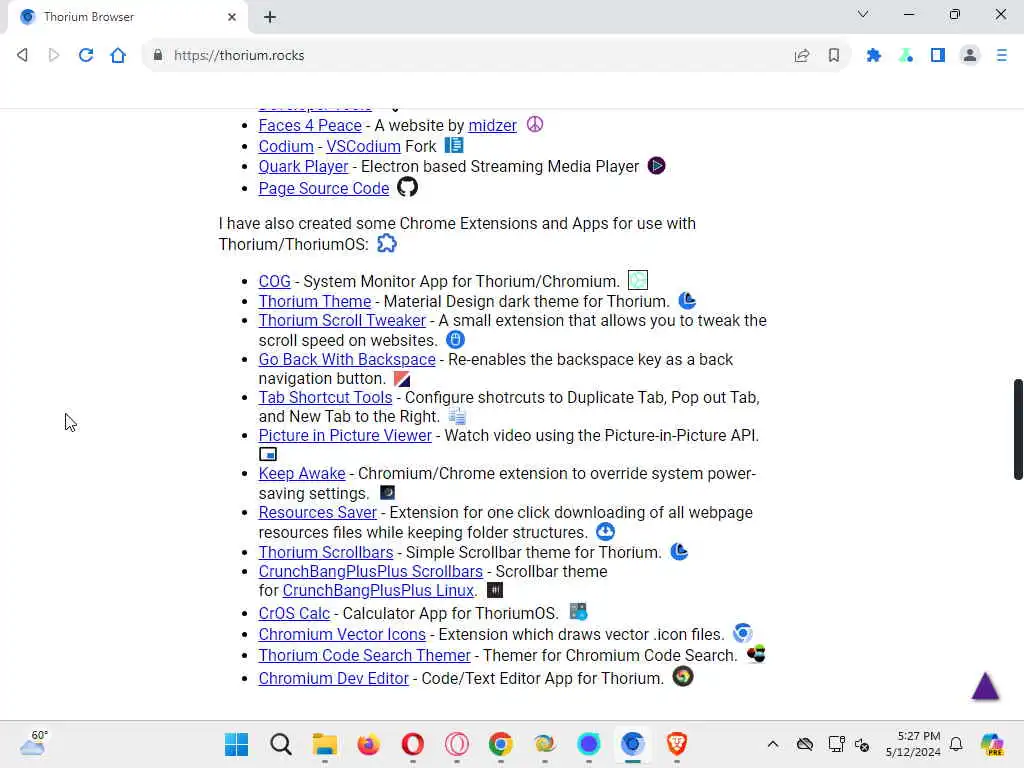Open the Thorium Scroll Tweaker link

coord(342,321)
